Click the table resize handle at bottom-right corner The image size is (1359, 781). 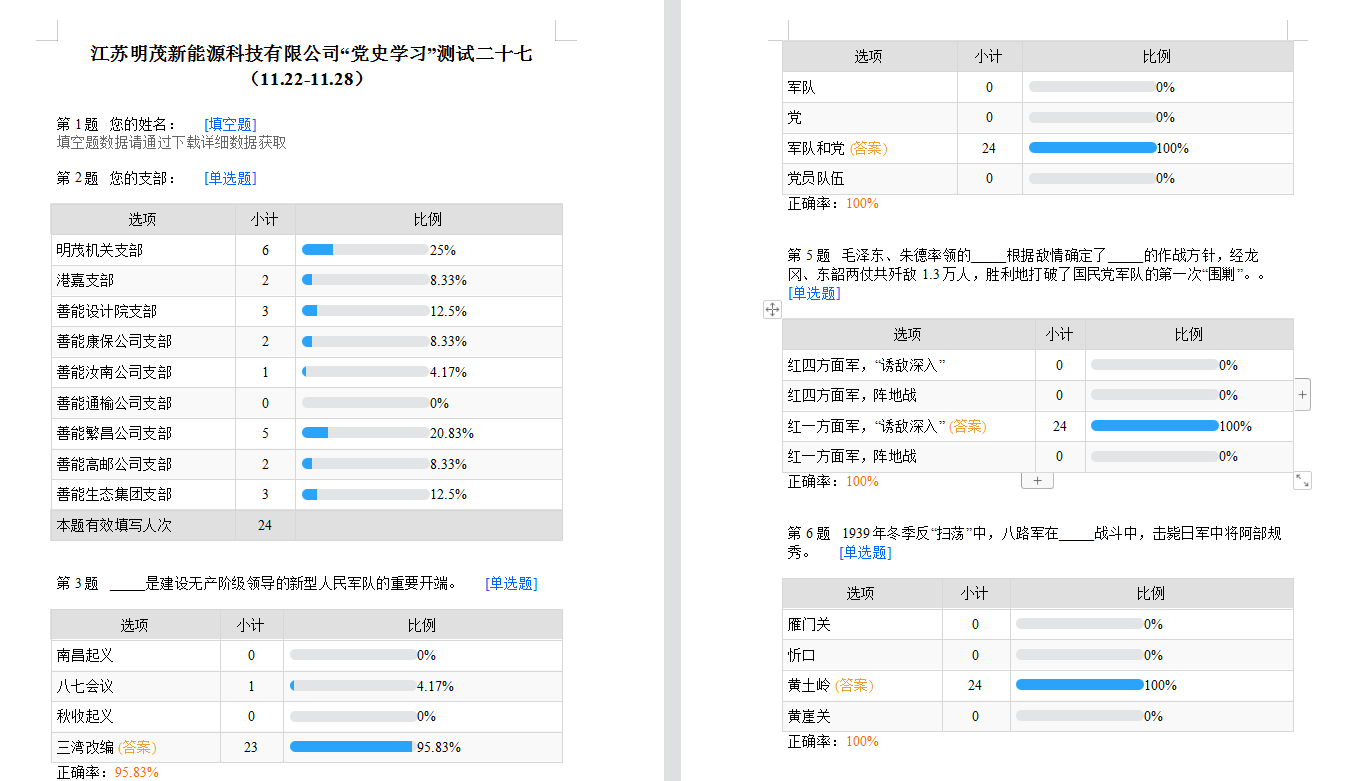pos(1302,481)
